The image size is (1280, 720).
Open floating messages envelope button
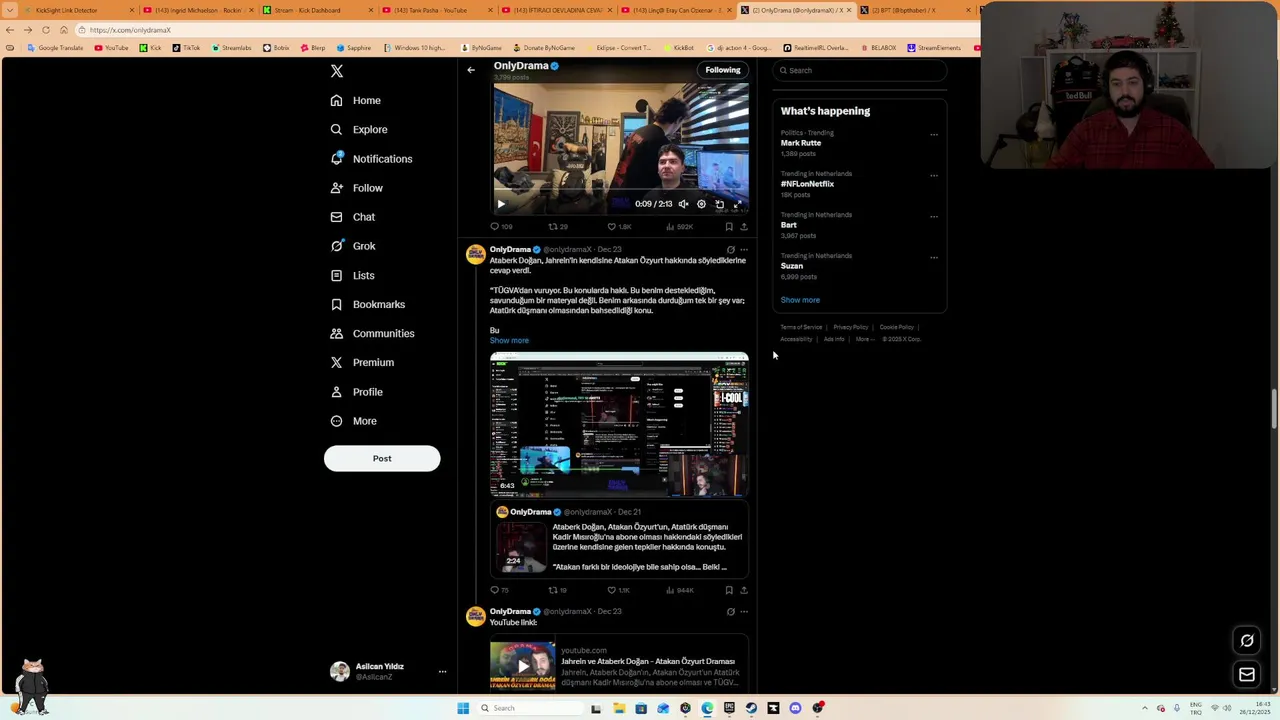(1247, 675)
